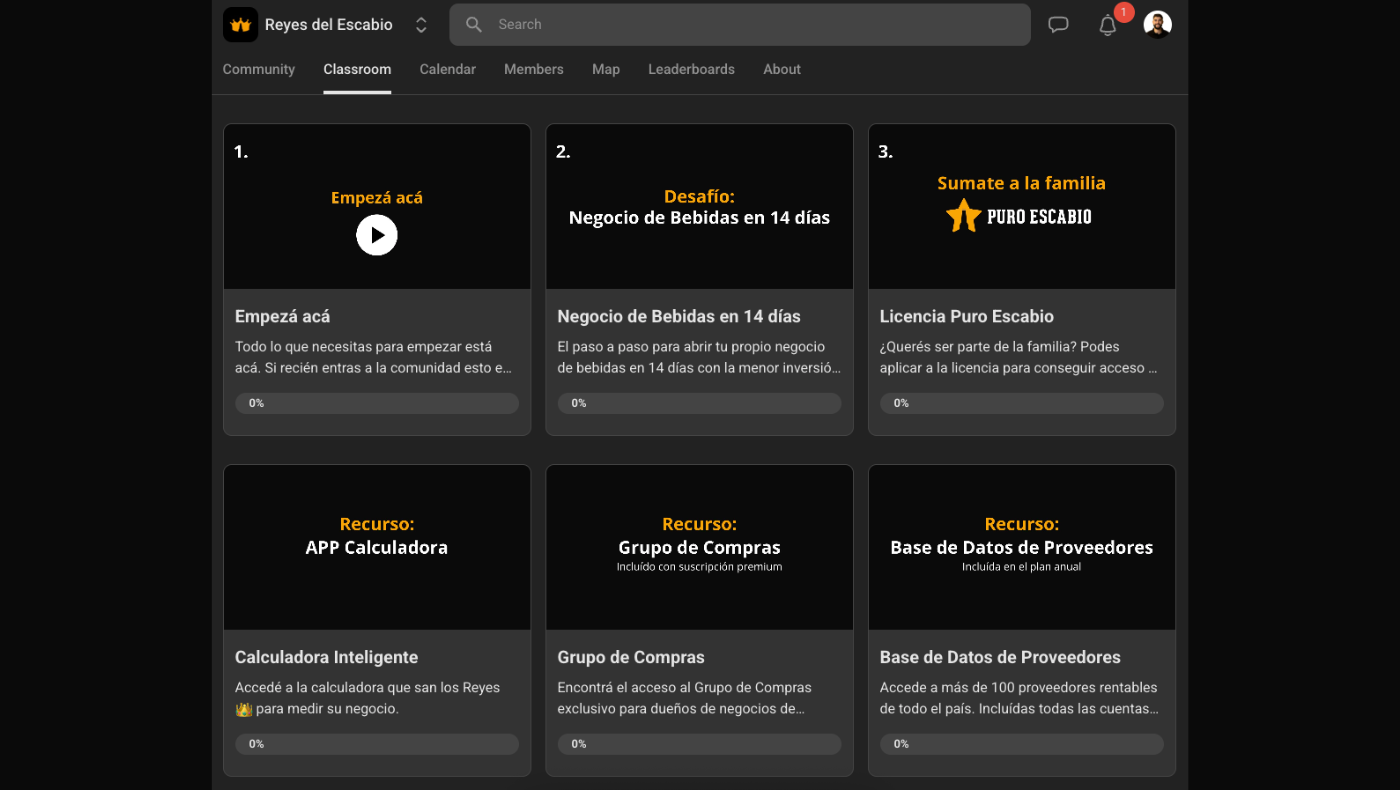Open the Licencia Puro Escabio course title
This screenshot has height=790, width=1400.
(x=966, y=316)
